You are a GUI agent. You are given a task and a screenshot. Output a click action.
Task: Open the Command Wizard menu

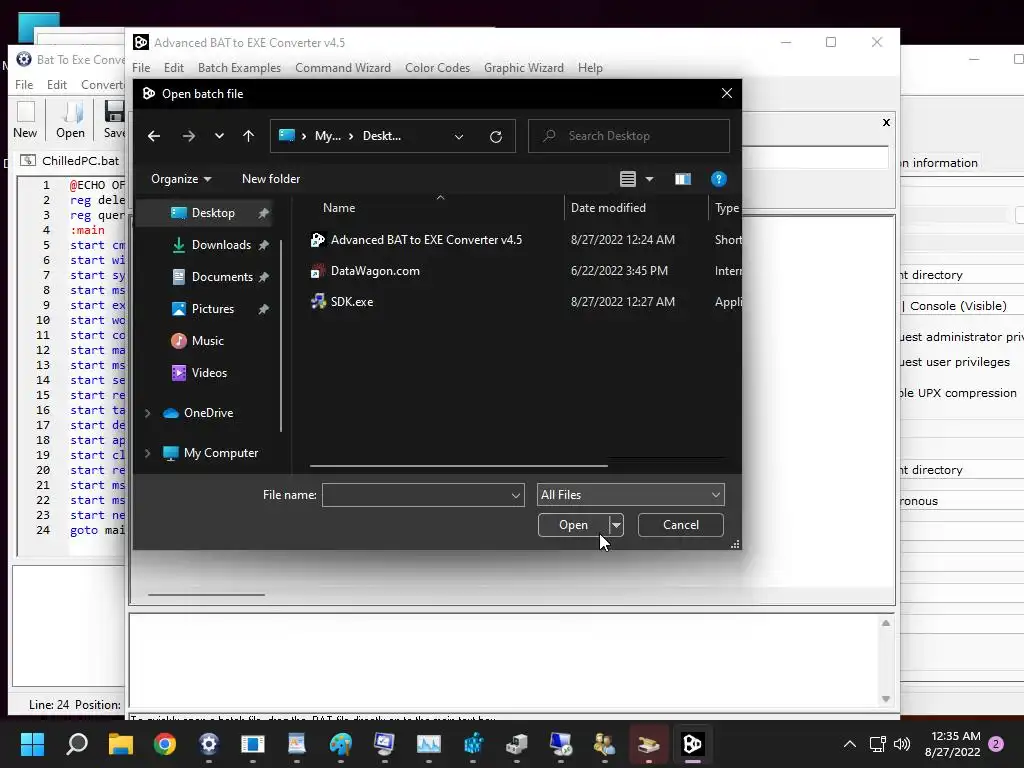click(x=343, y=68)
